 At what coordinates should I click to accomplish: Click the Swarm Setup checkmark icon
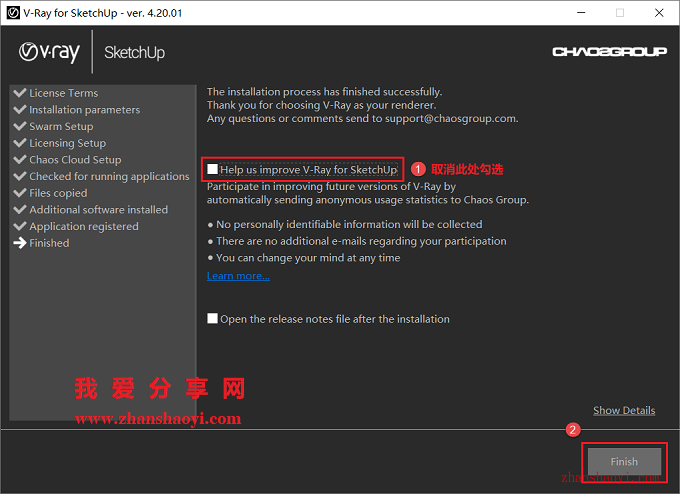pyautogui.click(x=20, y=126)
